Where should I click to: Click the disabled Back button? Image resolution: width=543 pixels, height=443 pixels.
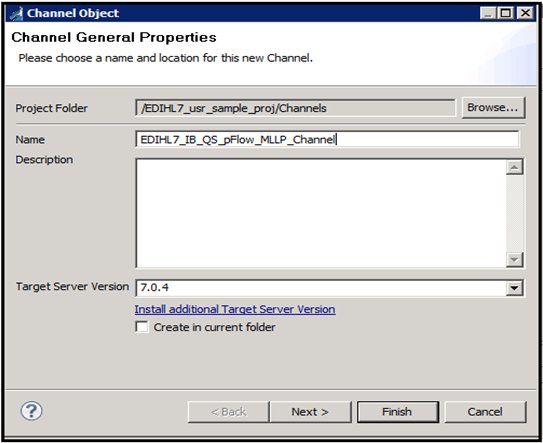tap(229, 412)
